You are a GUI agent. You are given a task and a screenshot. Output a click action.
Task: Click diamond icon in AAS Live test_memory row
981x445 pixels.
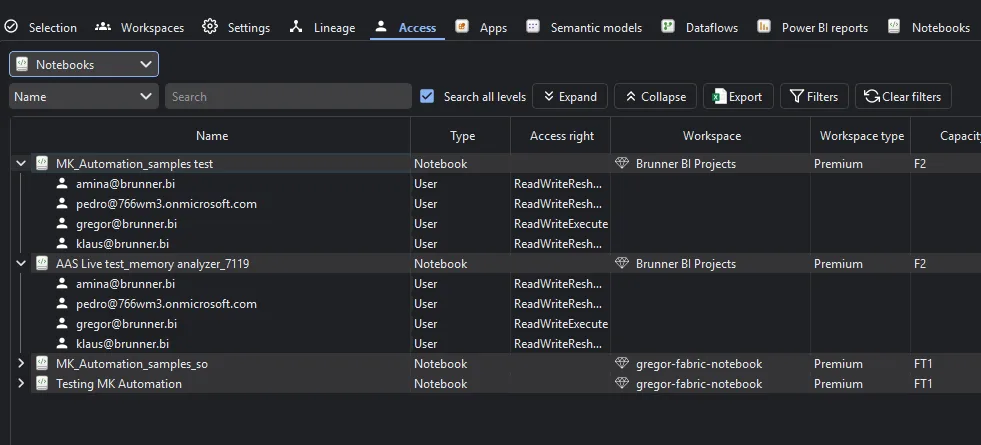click(x=622, y=263)
